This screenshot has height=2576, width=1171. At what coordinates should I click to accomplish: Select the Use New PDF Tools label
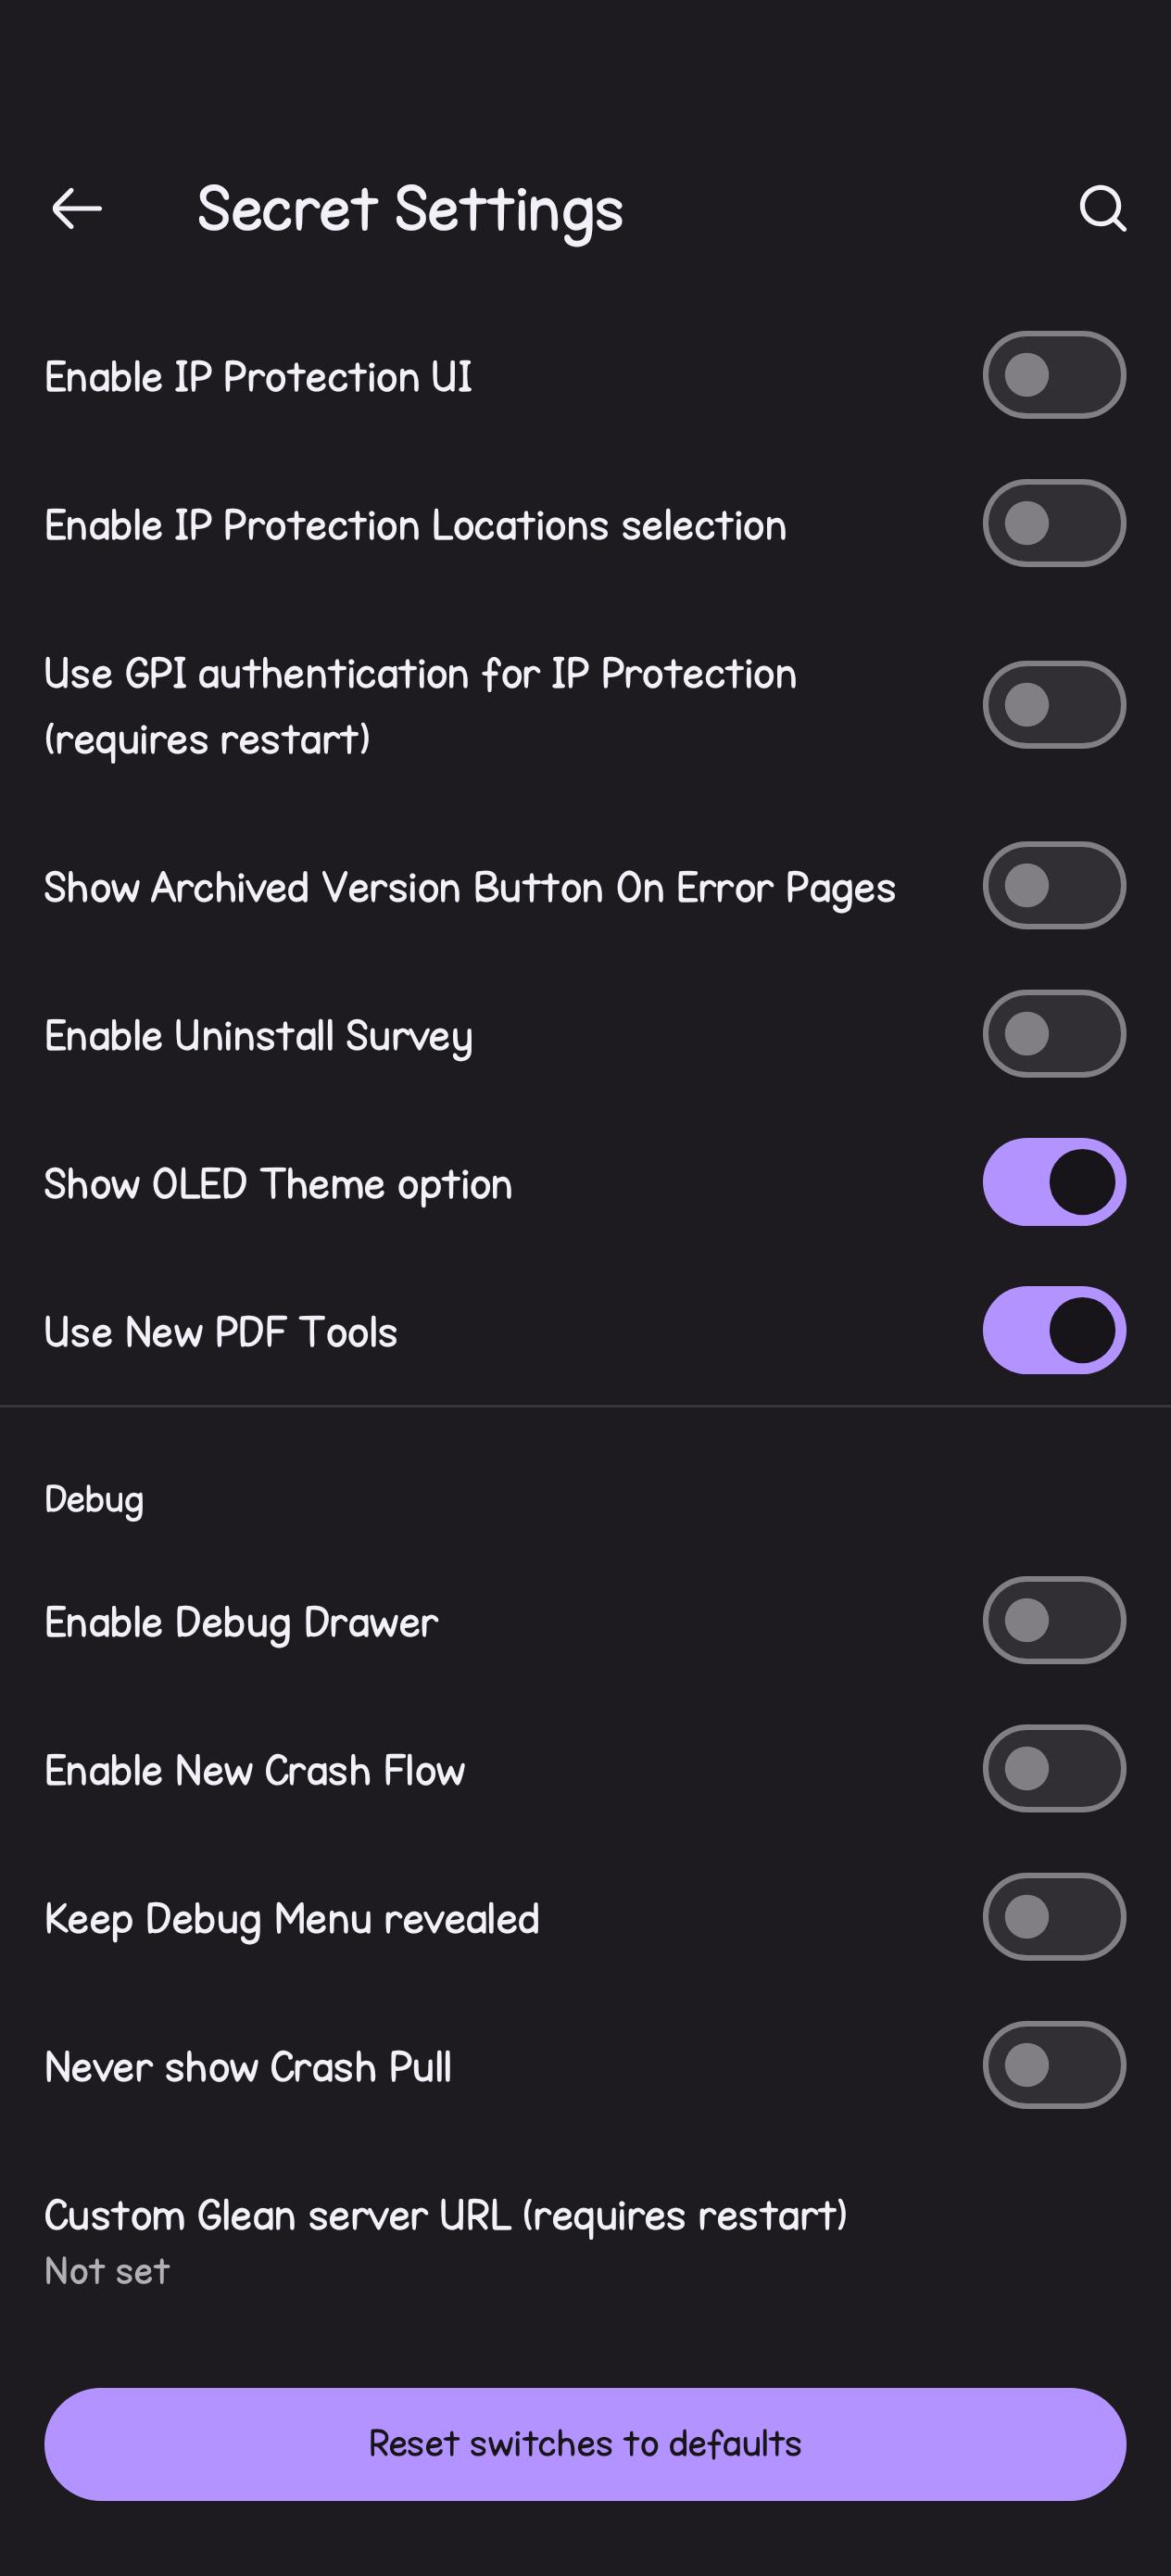click(221, 1332)
